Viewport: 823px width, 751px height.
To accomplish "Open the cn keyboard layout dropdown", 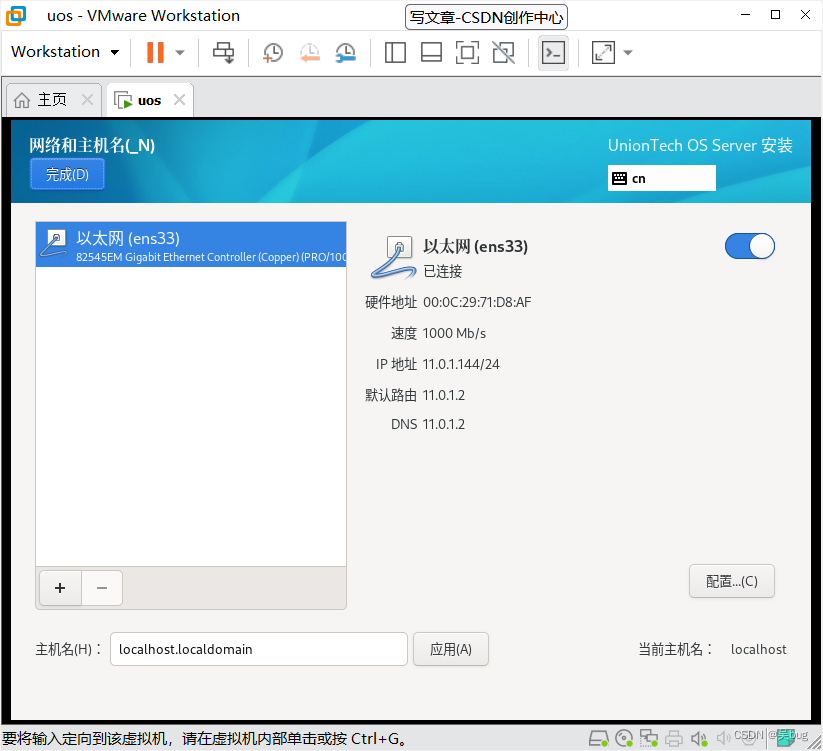I will 661,178.
